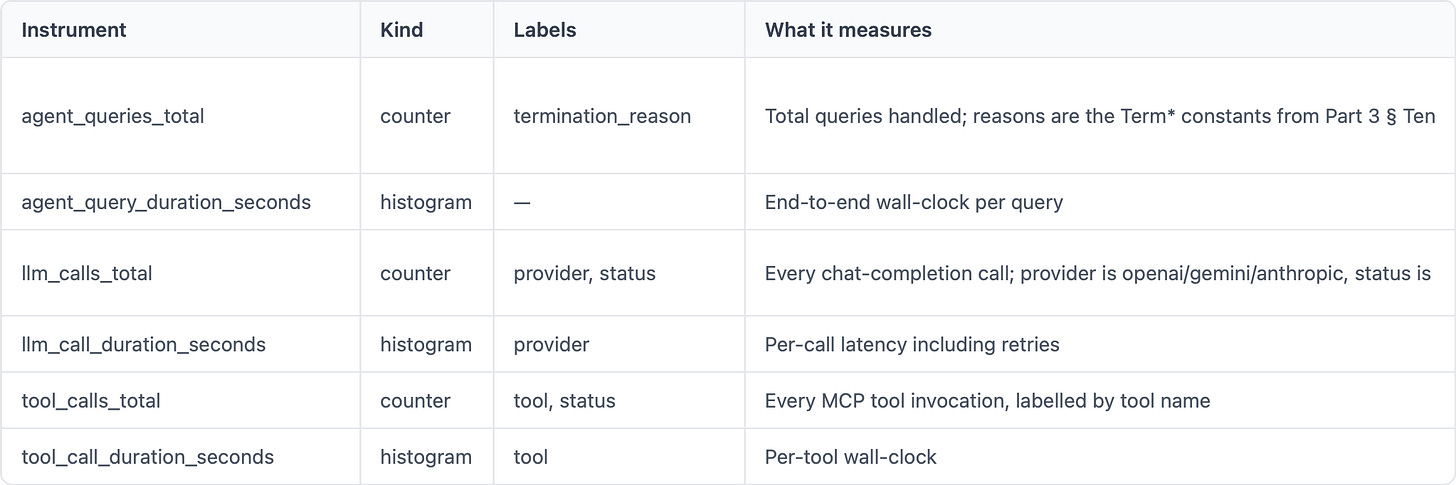This screenshot has height=485, width=1456.
Task: Click the histogram kind for tool_call_duration_seconds
Action: click(426, 457)
